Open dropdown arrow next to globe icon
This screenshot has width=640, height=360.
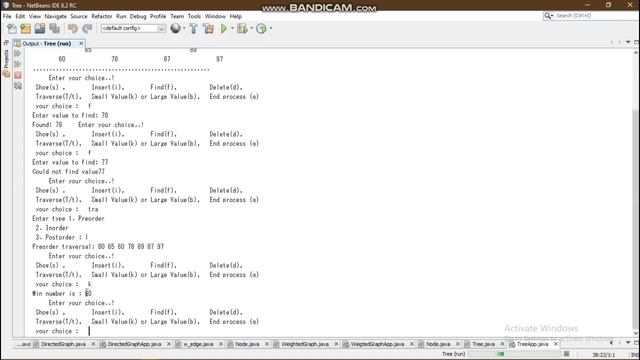click(x=184, y=28)
